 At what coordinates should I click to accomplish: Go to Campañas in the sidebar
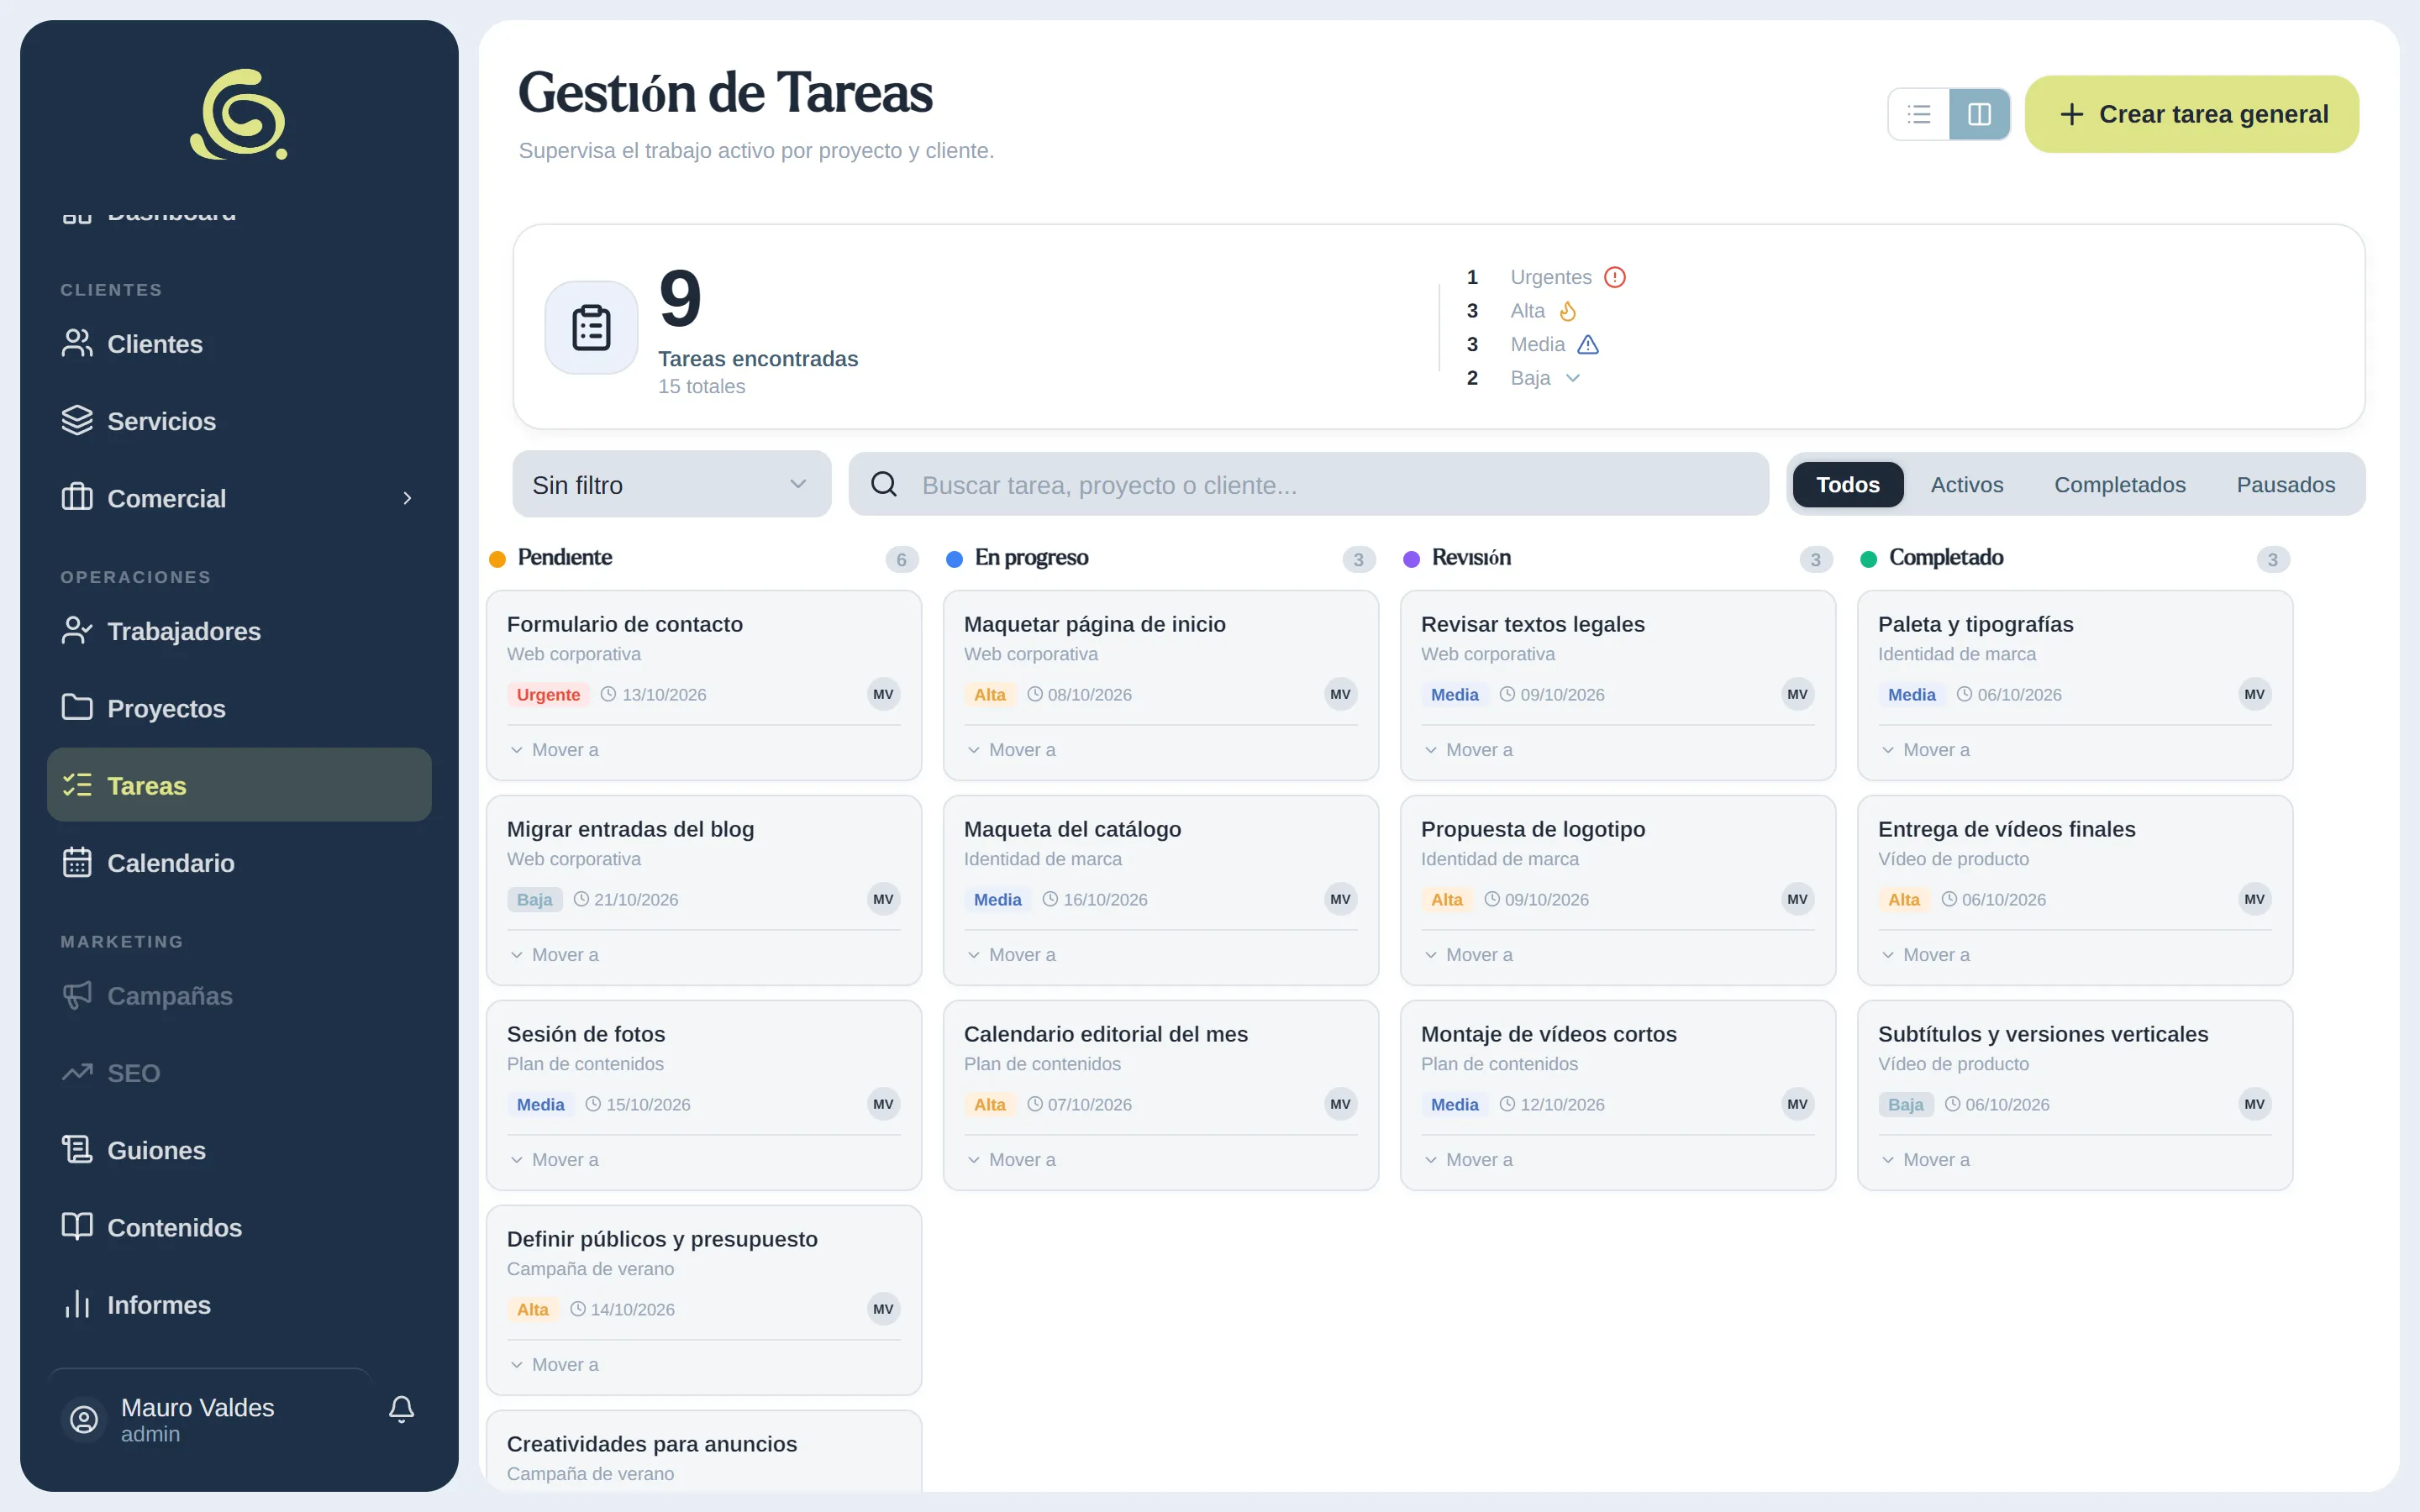coord(239,995)
